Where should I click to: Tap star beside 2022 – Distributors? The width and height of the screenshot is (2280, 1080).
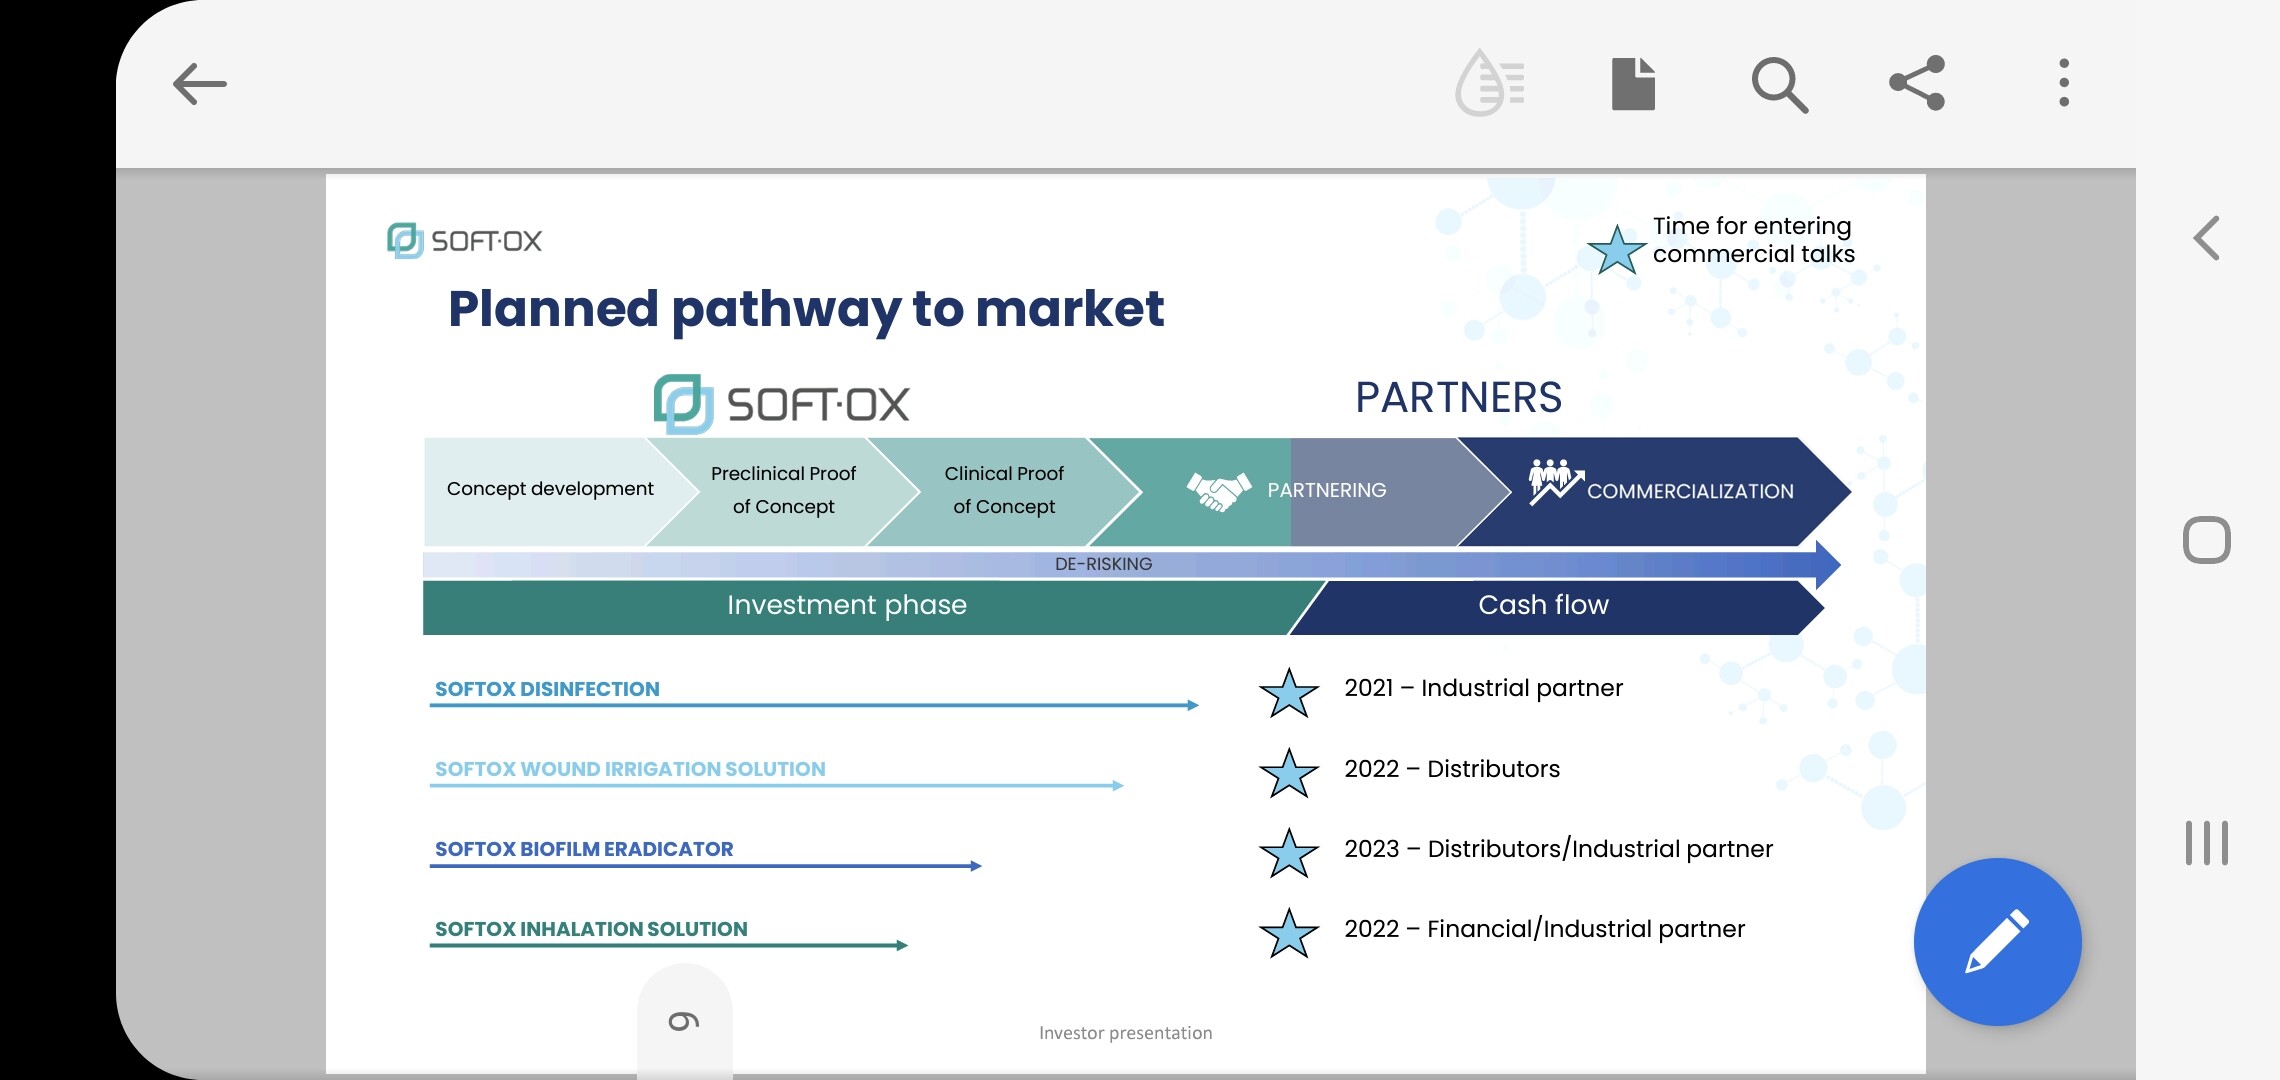pos(1289,773)
